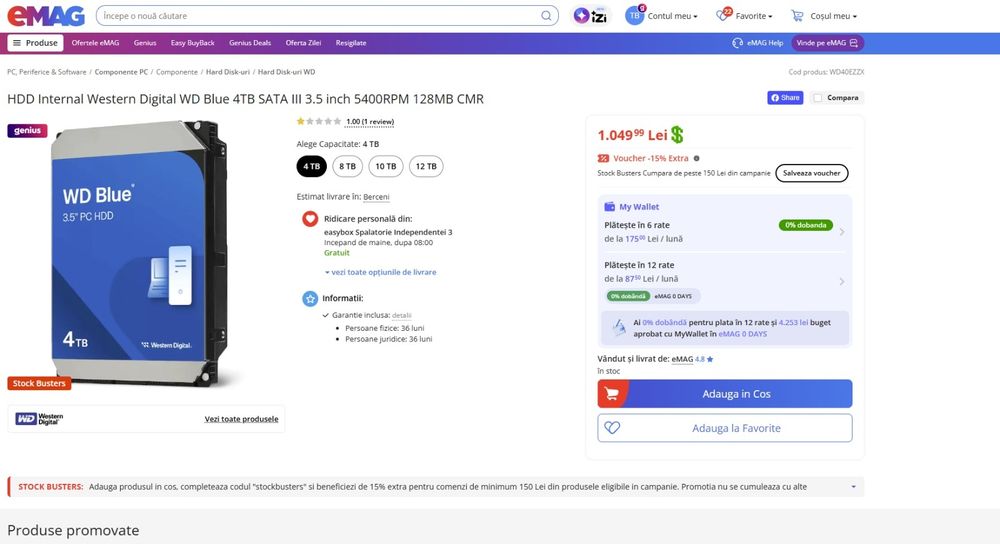Open Easy BuyBack menu item
The height and width of the screenshot is (544, 1000).
coord(193,43)
